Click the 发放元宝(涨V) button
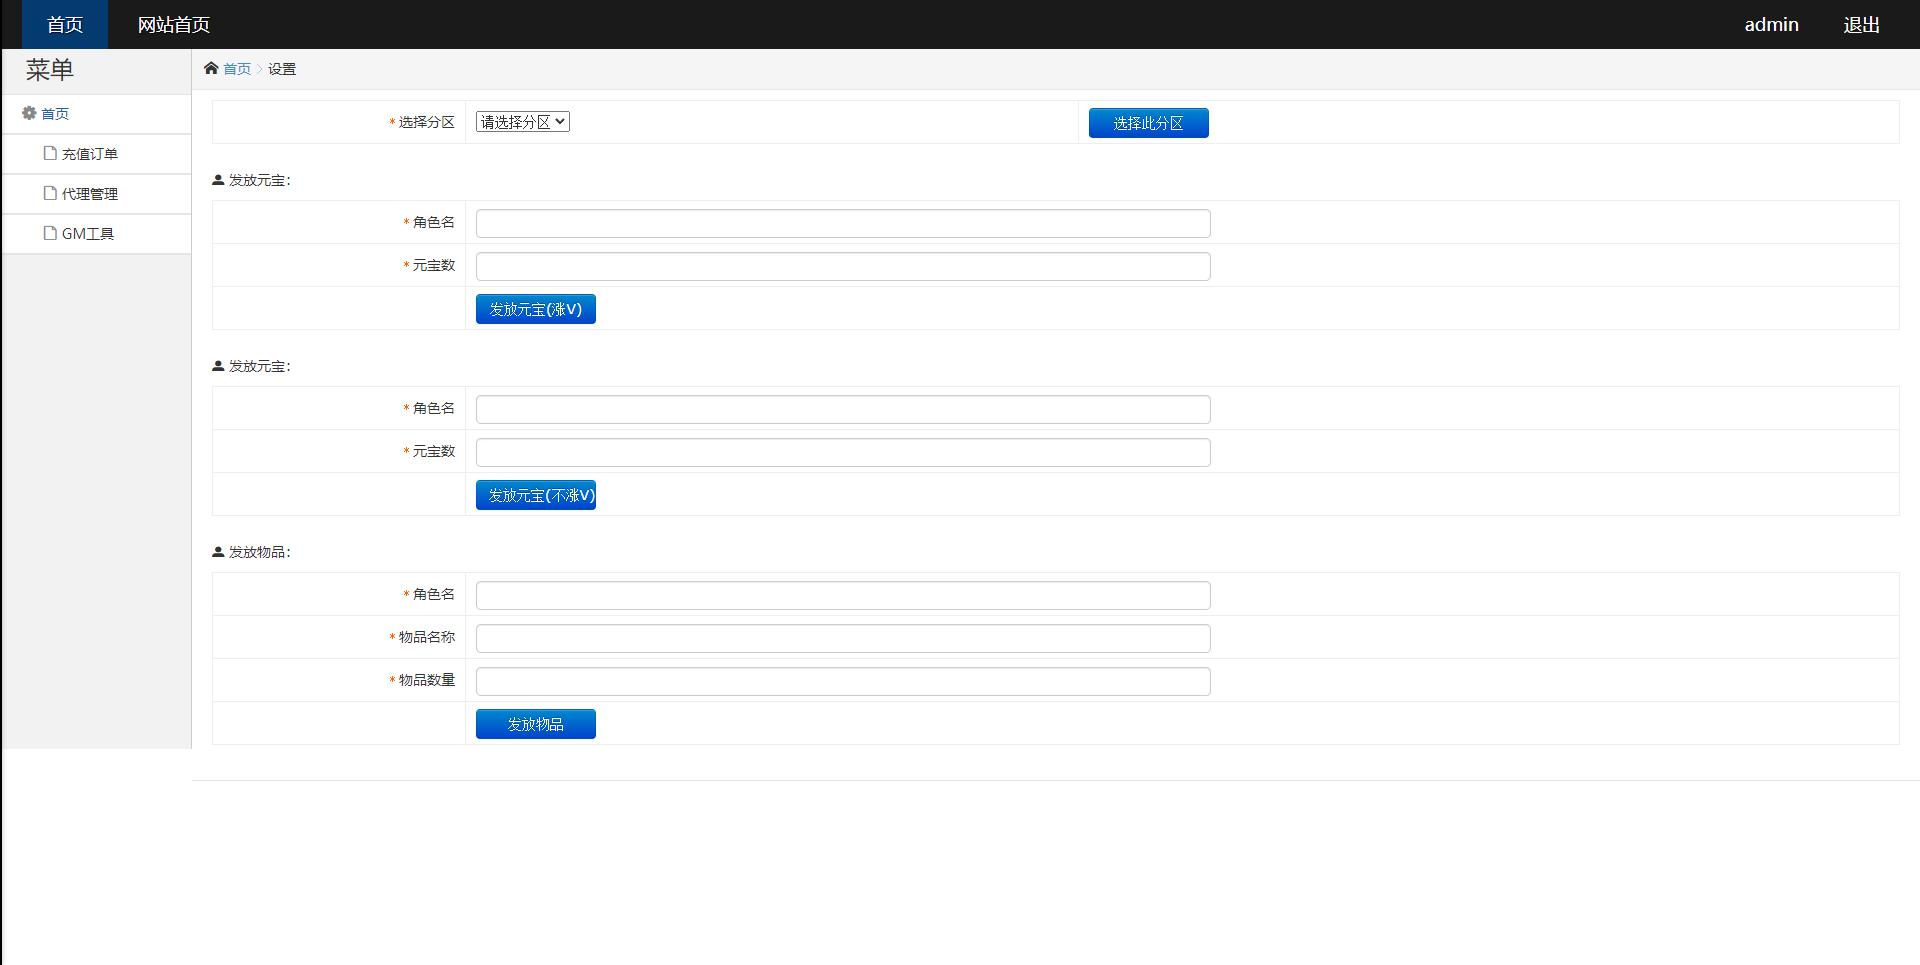The image size is (1920, 965). (535, 309)
